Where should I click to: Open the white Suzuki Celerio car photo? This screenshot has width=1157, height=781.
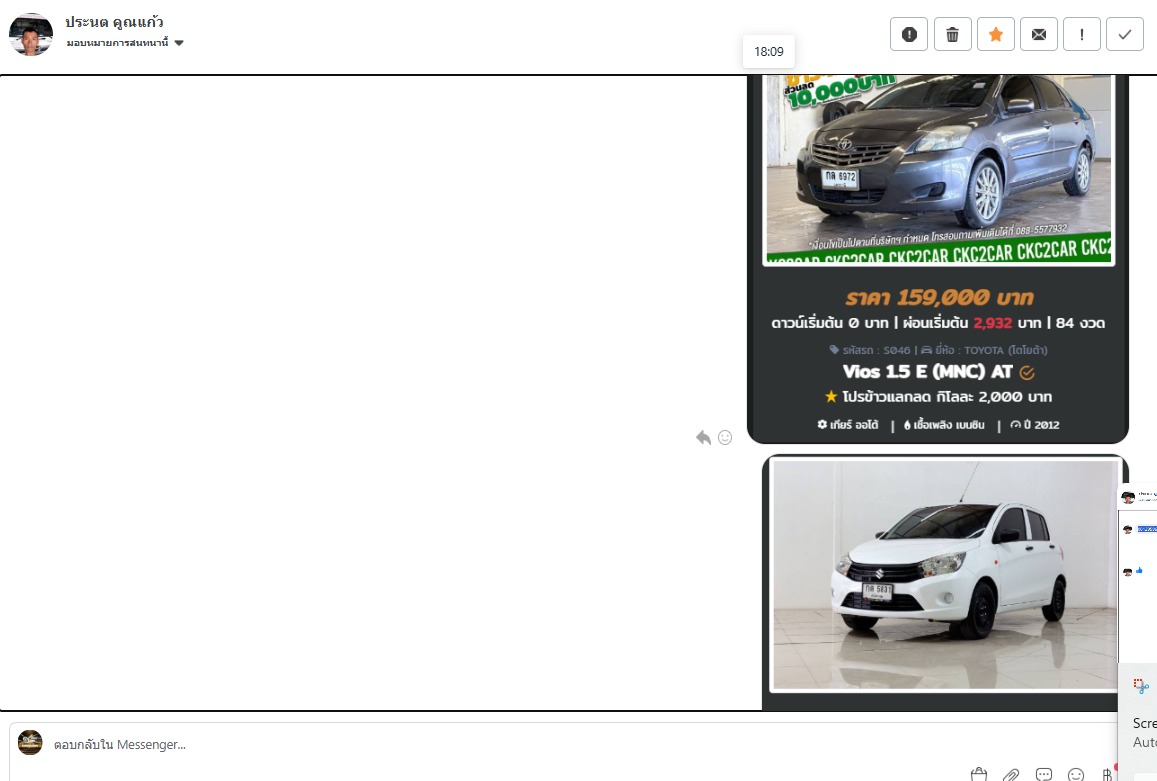[944, 575]
